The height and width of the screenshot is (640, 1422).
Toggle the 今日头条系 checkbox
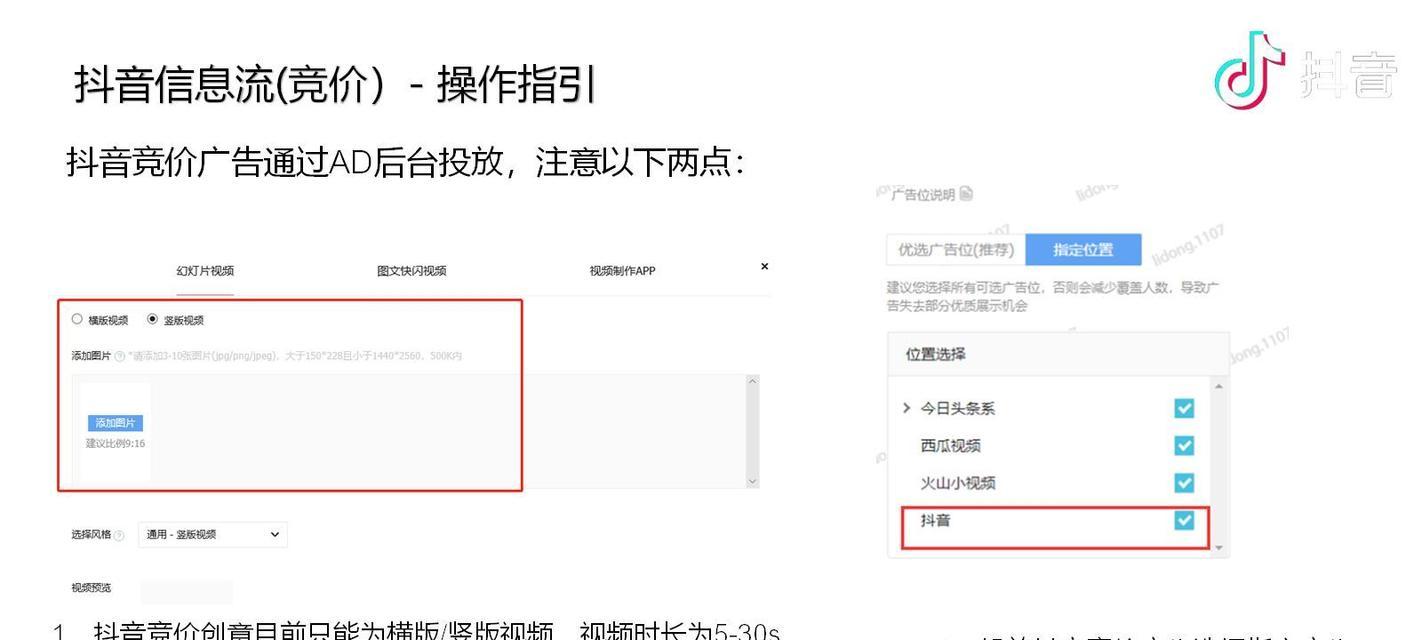coord(1184,408)
